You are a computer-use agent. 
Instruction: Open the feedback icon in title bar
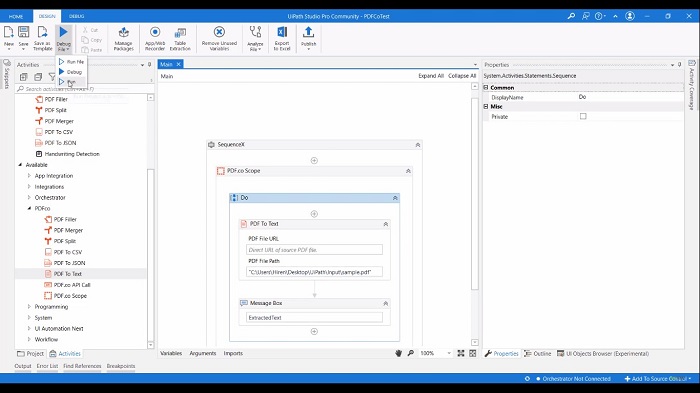click(x=586, y=16)
